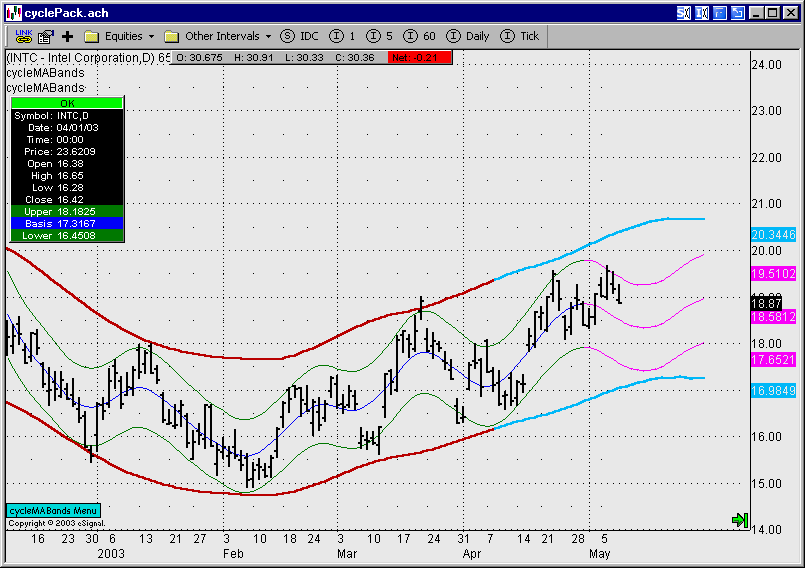The height and width of the screenshot is (568, 805).
Task: Switch to 60 minute interval
Action: [419, 36]
